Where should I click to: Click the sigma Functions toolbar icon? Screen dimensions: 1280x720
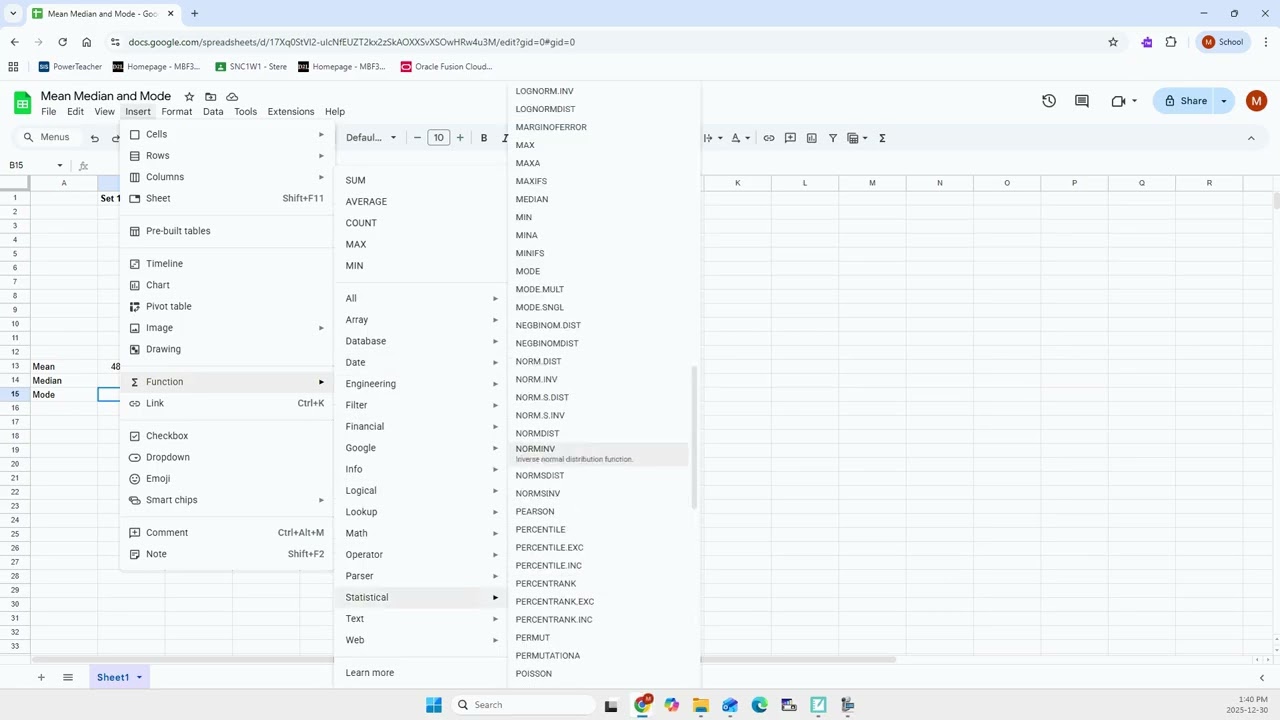[x=882, y=138]
